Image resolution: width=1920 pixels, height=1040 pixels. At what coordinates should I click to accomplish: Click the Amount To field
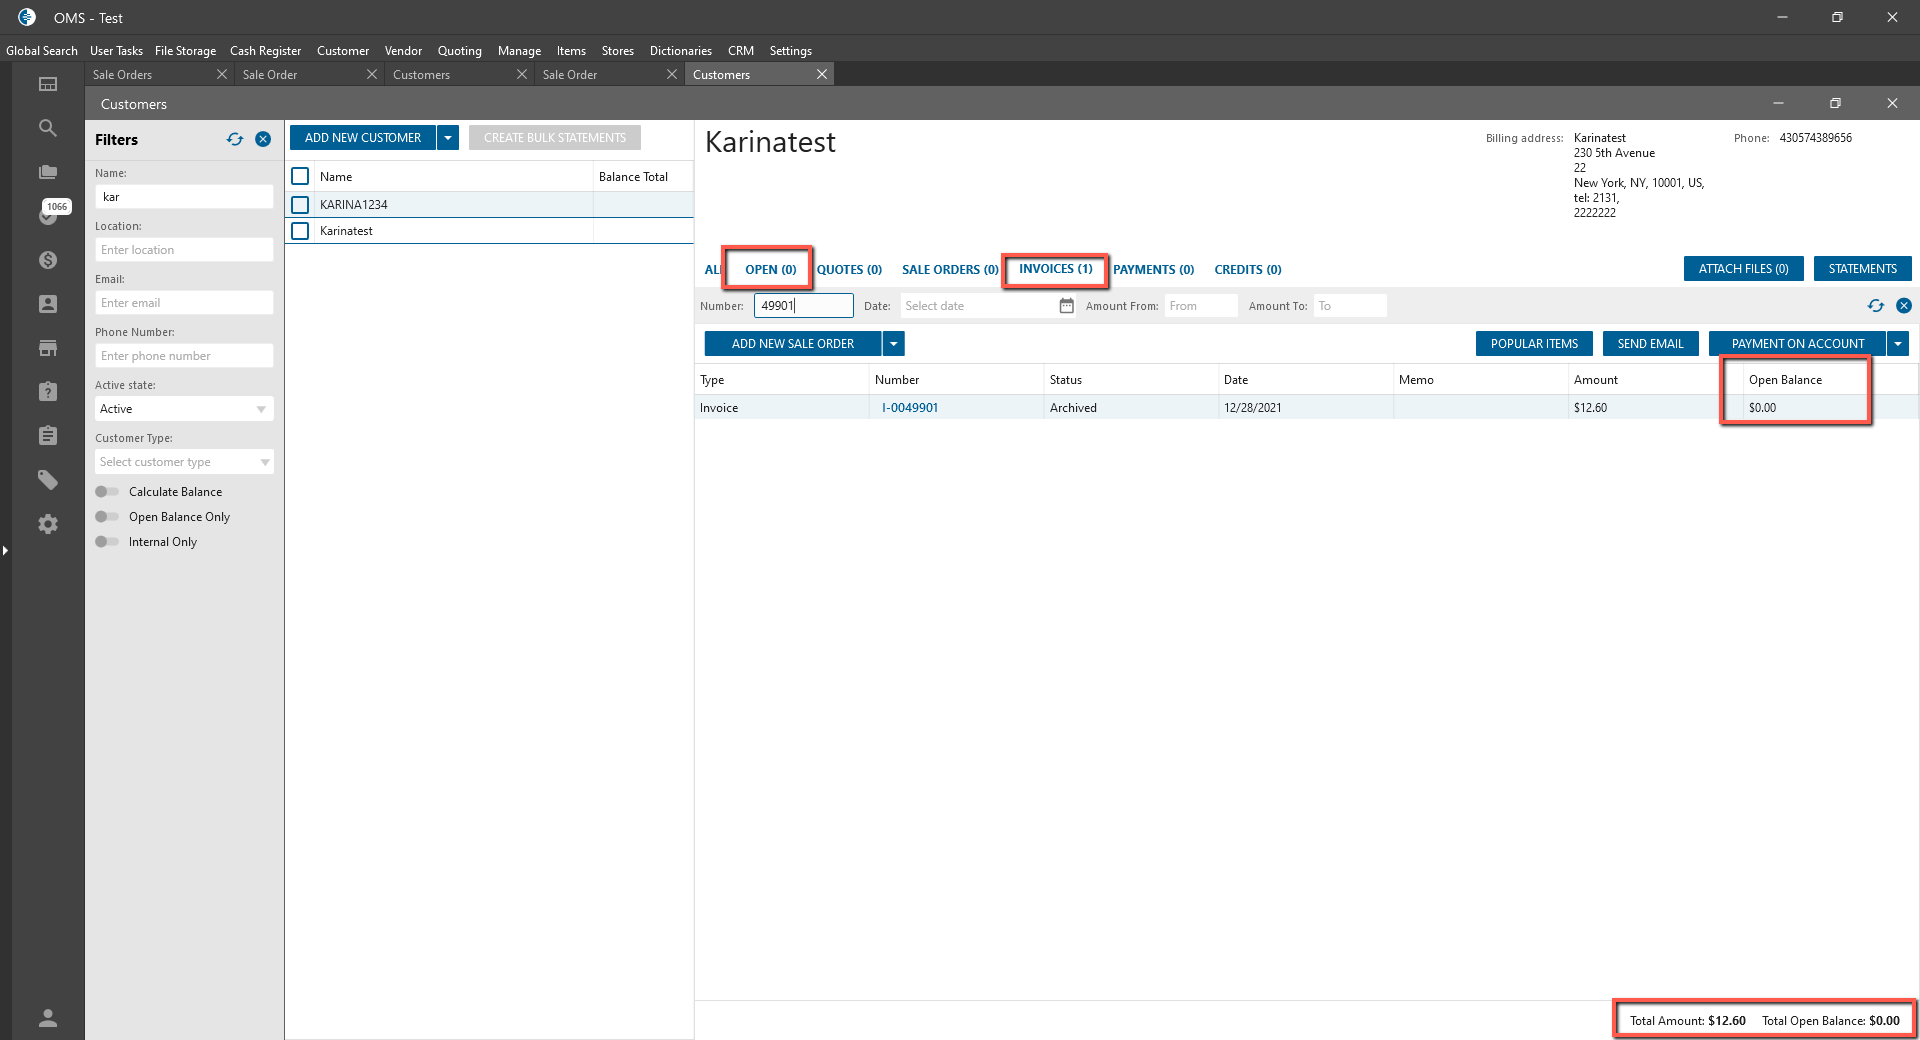[1350, 306]
